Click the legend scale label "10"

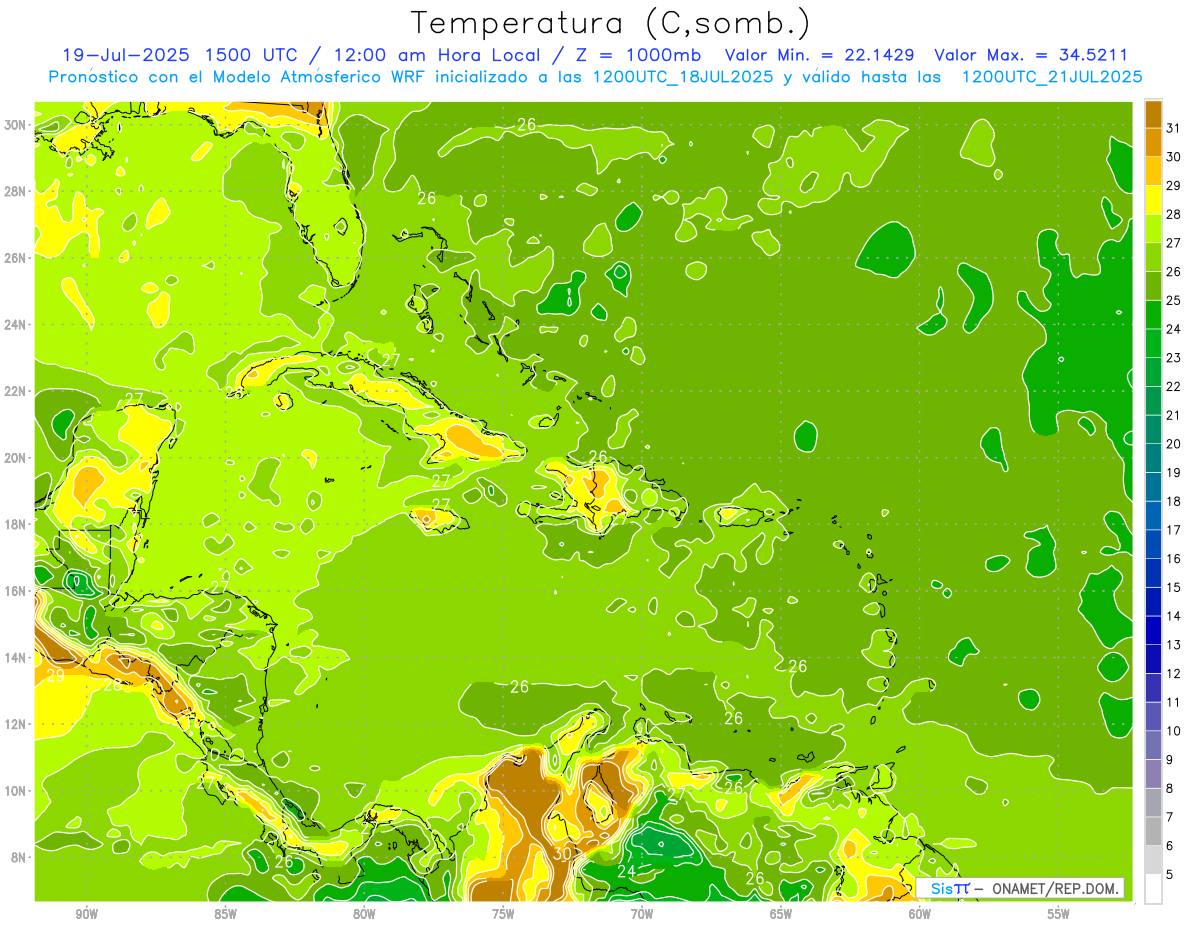[1174, 731]
